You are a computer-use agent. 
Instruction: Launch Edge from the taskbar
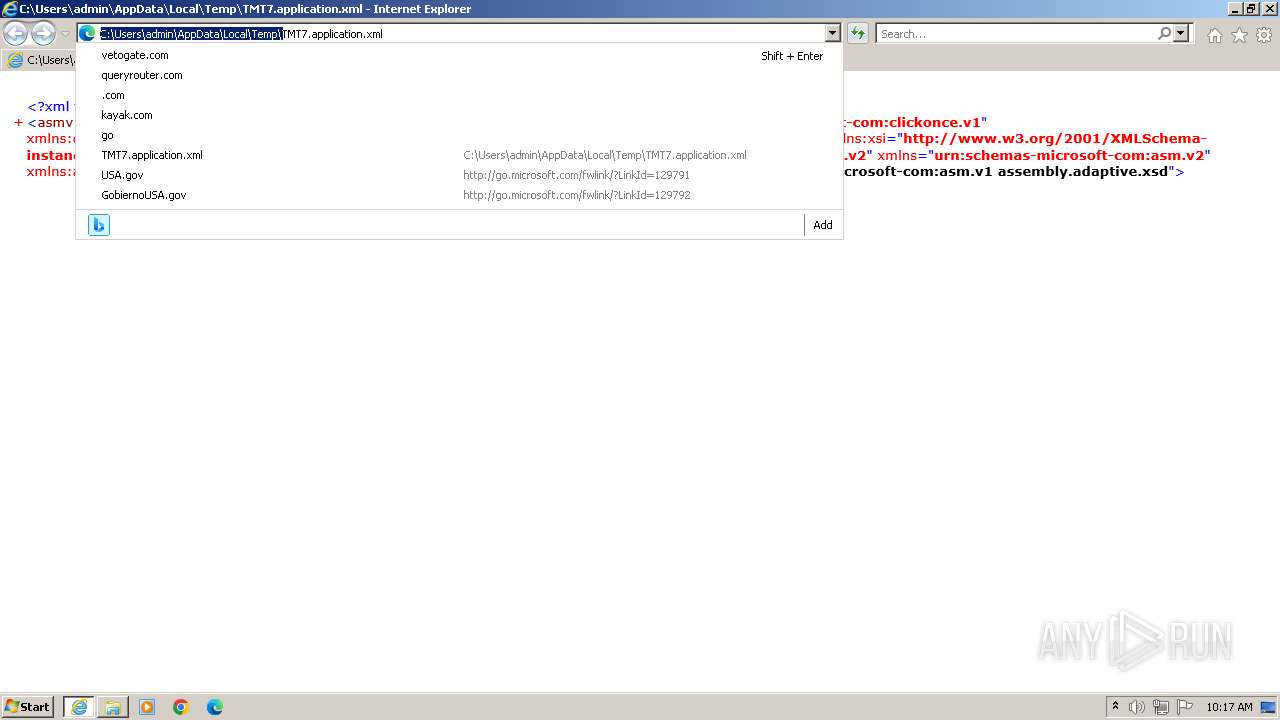tap(215, 707)
